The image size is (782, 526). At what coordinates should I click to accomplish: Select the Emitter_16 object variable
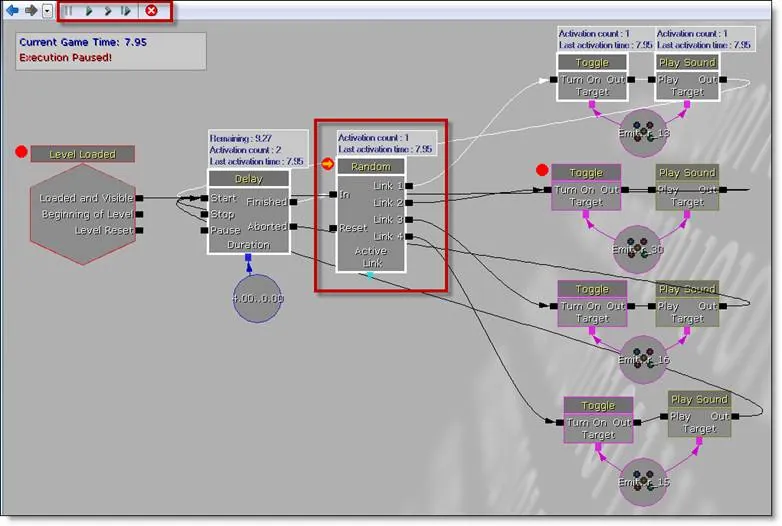point(643,359)
